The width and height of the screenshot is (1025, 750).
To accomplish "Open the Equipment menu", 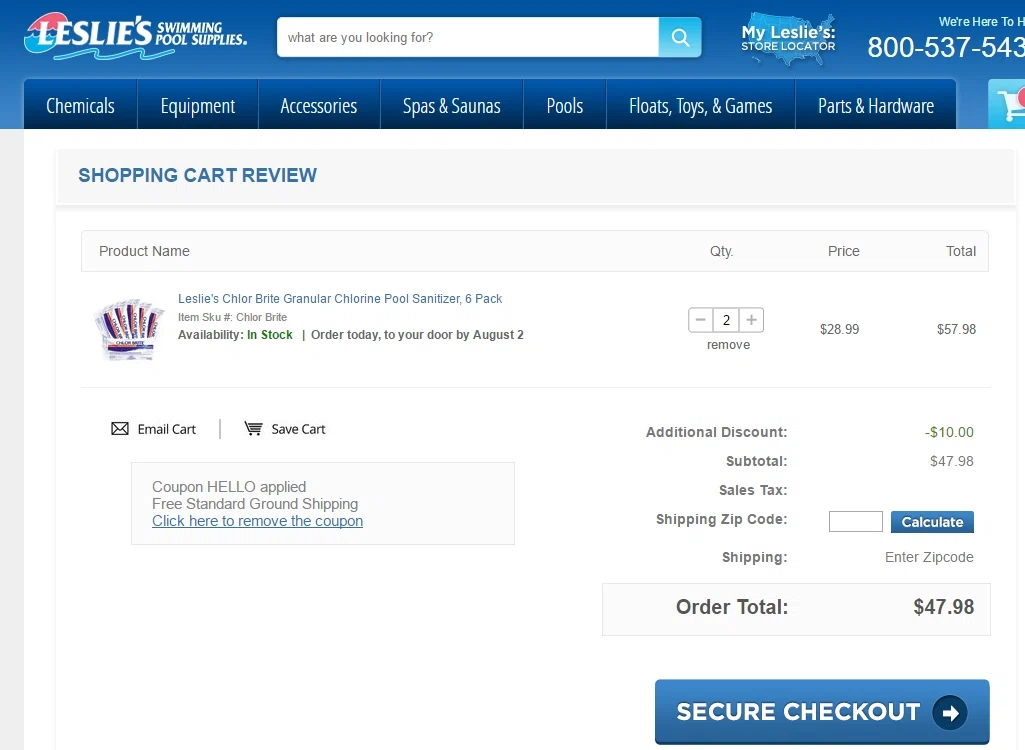I will coord(197,105).
